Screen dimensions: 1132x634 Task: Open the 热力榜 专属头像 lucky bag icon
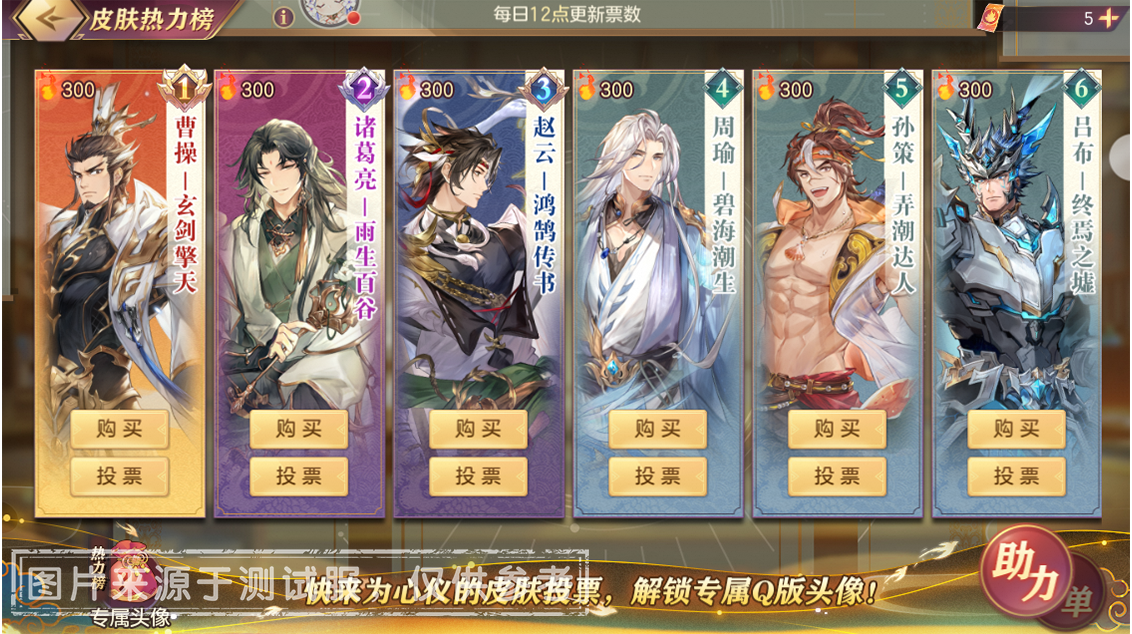click(130, 578)
